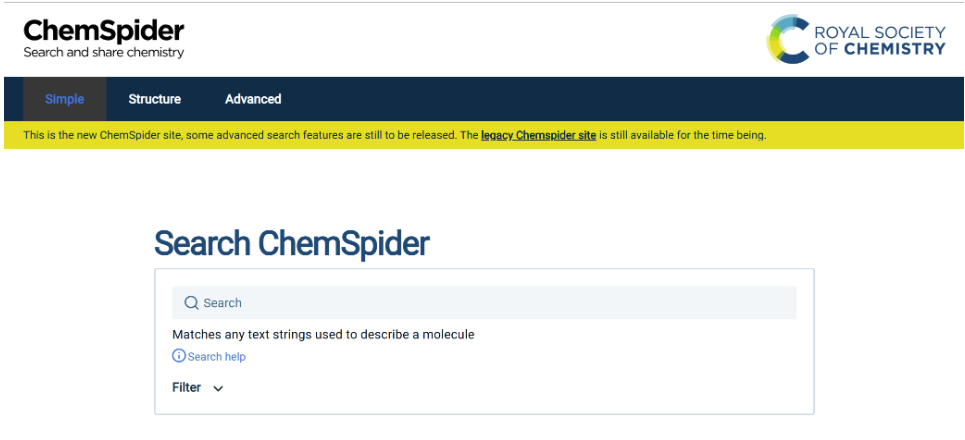Screen dimensions: 965x440
Task: Open the Search help link
Action: tap(217, 357)
